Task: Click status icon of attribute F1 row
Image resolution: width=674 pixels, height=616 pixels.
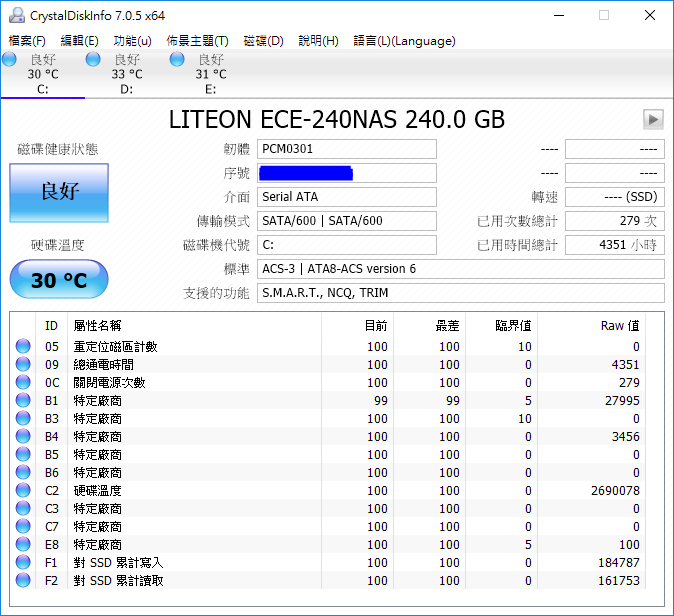Action: [23, 562]
